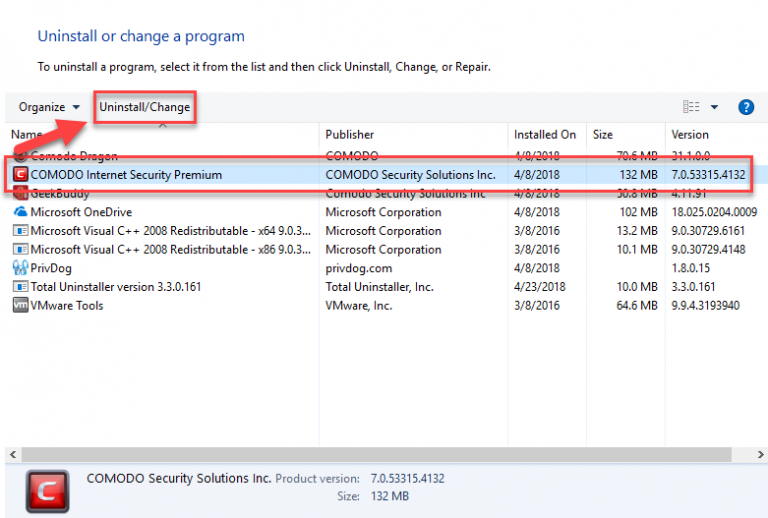The width and height of the screenshot is (768, 518).
Task: Sort by Publisher column header
Action: tap(350, 135)
